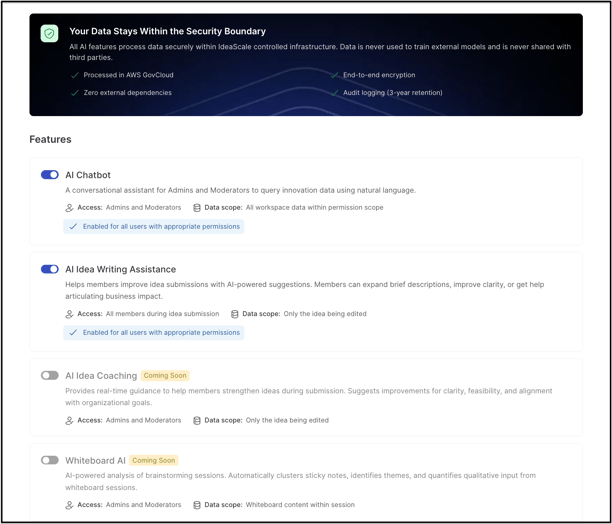The image size is (612, 524).
Task: Disable the AI Chatbot toggle
Action: pos(50,175)
